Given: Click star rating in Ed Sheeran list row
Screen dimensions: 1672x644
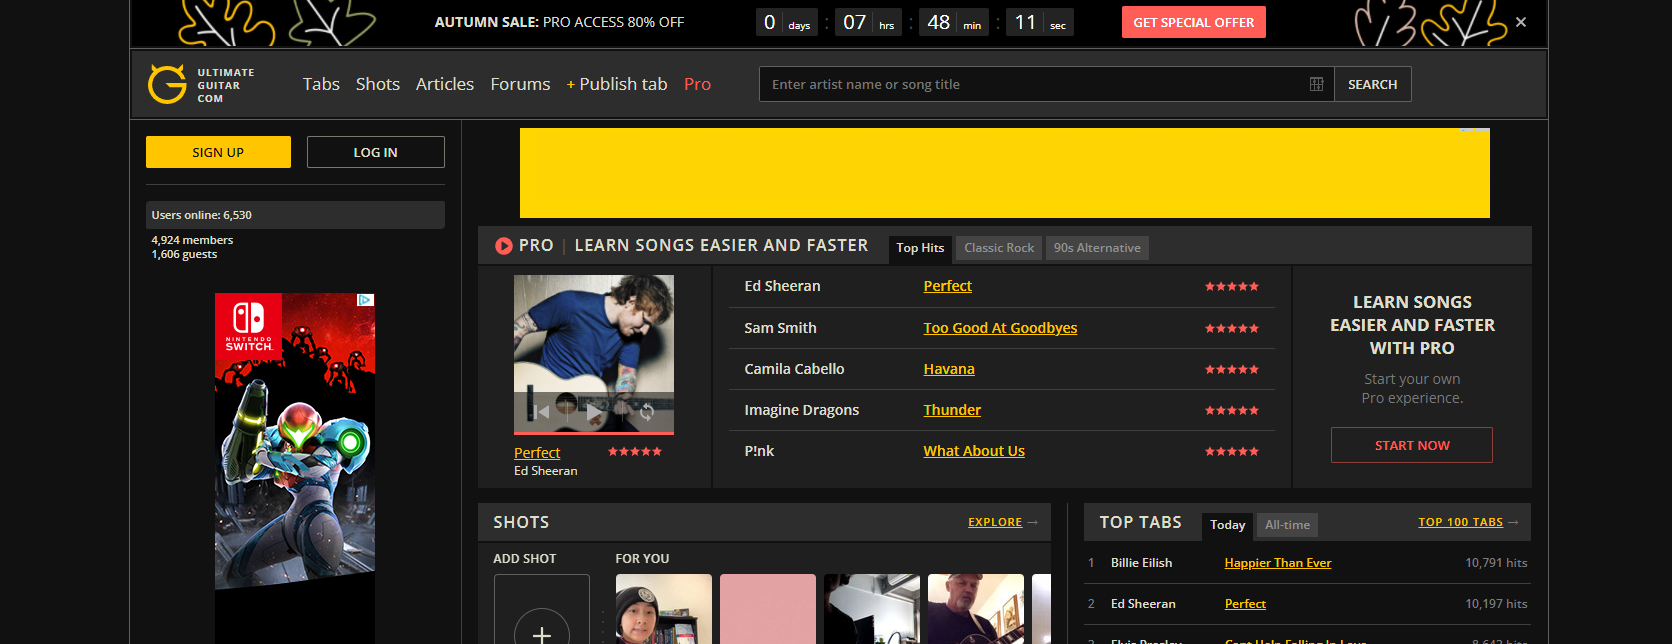Looking at the screenshot, I should (x=1232, y=287).
